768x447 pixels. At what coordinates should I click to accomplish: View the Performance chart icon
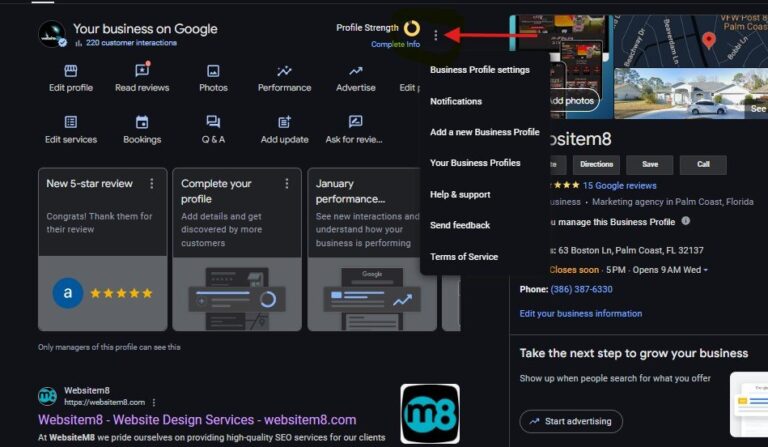pos(284,71)
